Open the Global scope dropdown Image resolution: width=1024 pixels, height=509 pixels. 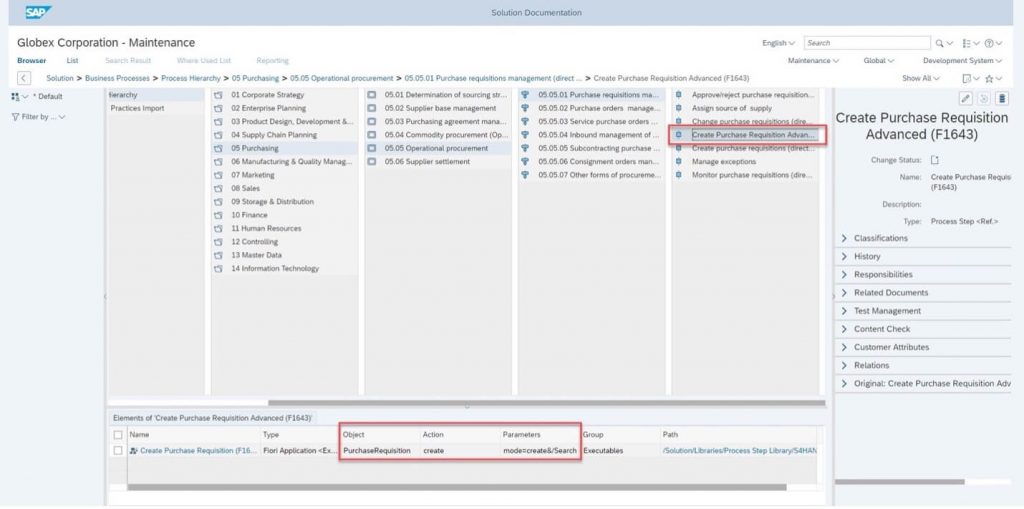878,61
